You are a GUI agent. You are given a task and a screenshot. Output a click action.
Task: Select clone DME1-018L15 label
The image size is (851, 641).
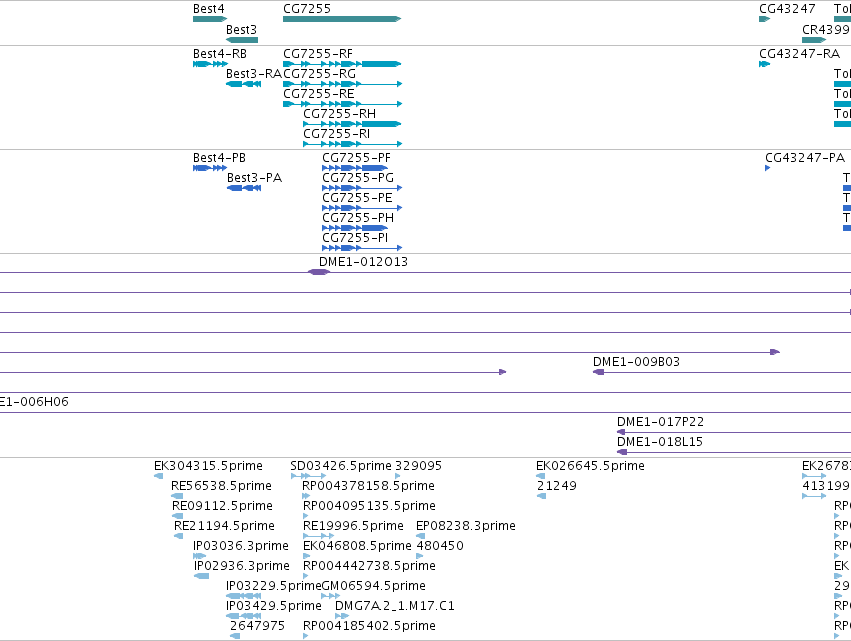pyautogui.click(x=659, y=442)
